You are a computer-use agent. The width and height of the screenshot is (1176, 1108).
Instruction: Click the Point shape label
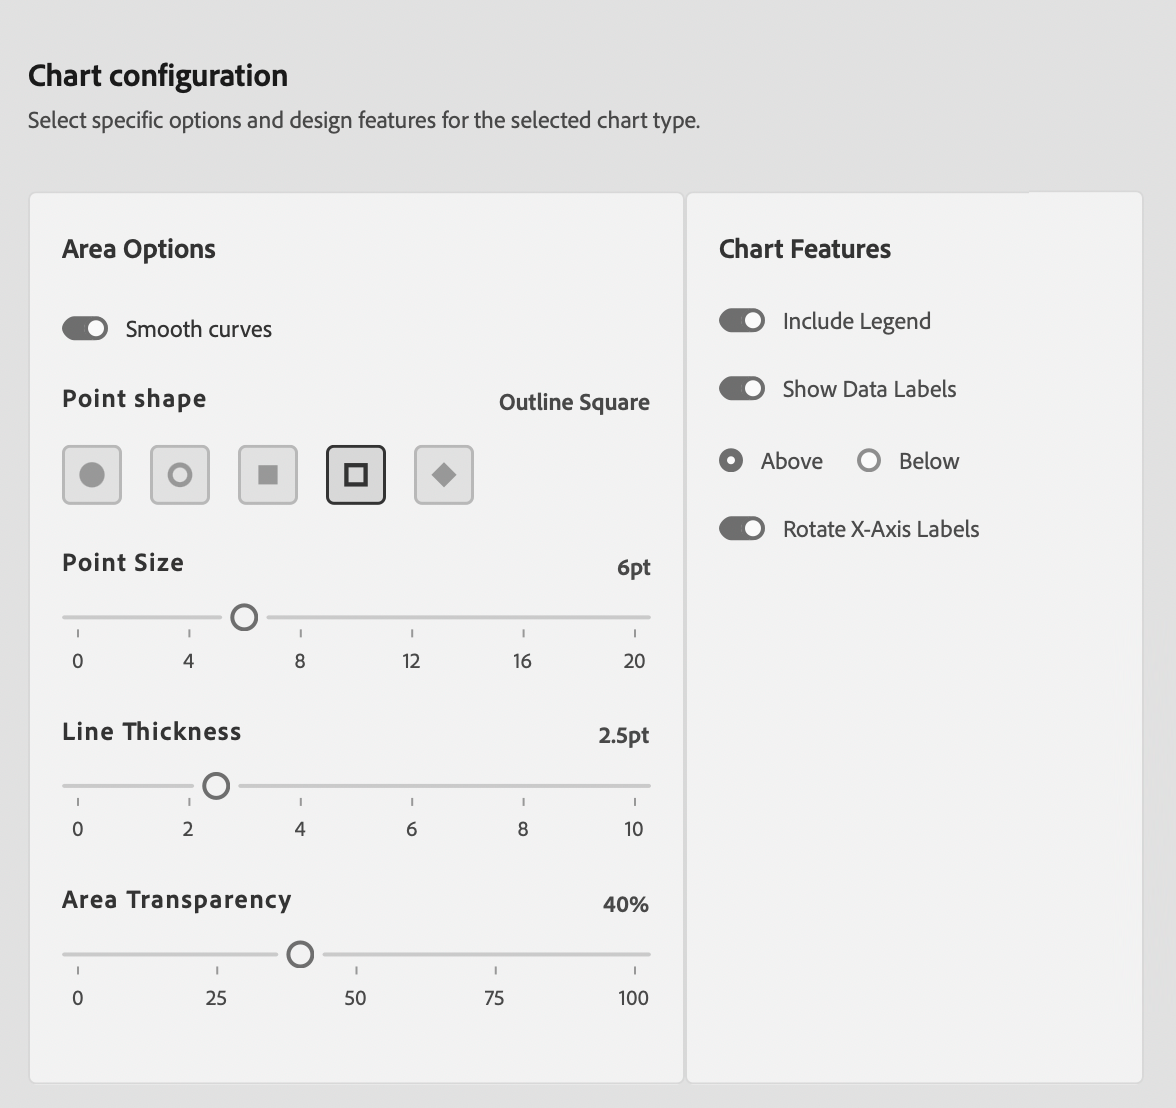click(134, 399)
